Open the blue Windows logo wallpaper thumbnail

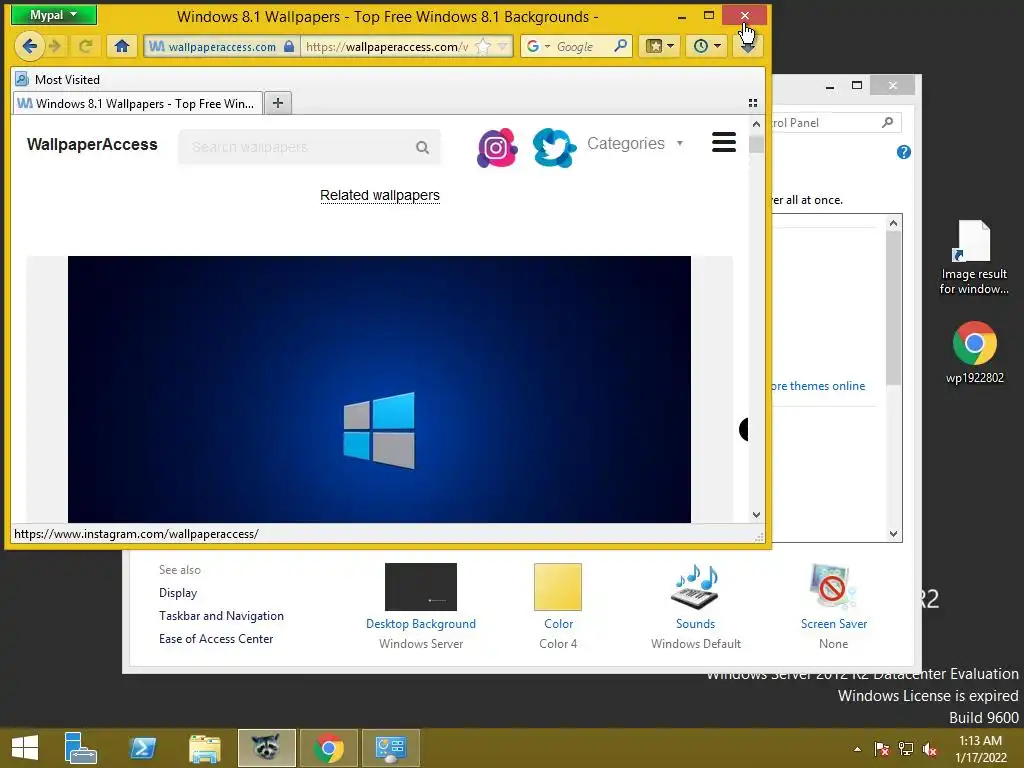point(379,389)
